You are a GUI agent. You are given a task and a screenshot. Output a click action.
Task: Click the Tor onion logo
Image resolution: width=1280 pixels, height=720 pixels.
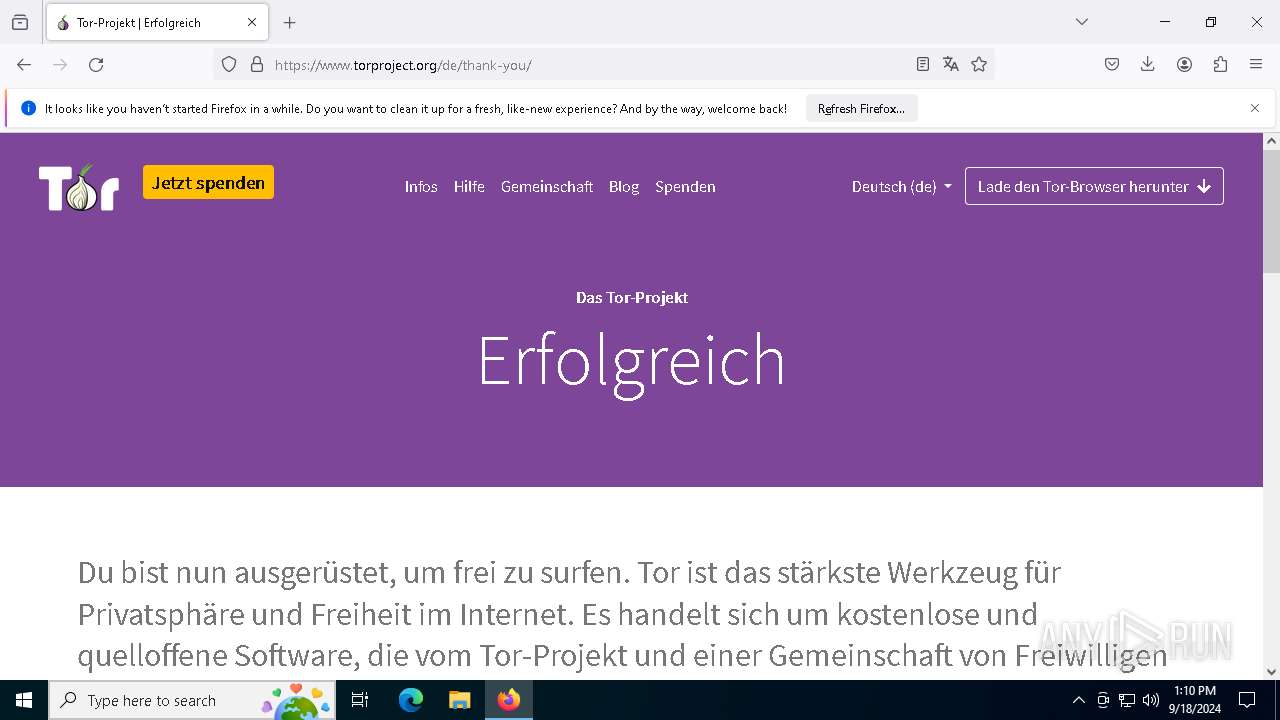(x=79, y=187)
